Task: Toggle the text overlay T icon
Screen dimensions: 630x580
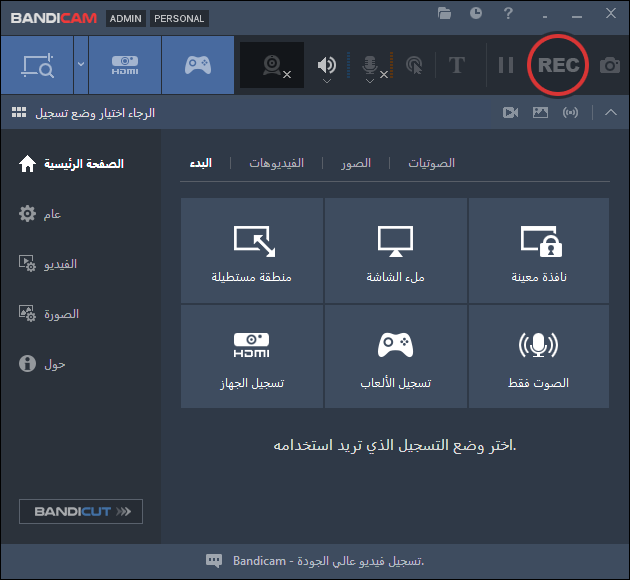Action: [457, 65]
